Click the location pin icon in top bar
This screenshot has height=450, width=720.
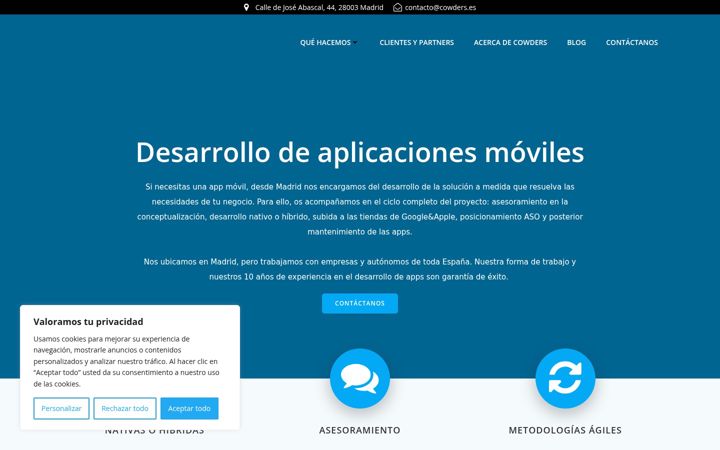(x=246, y=7)
